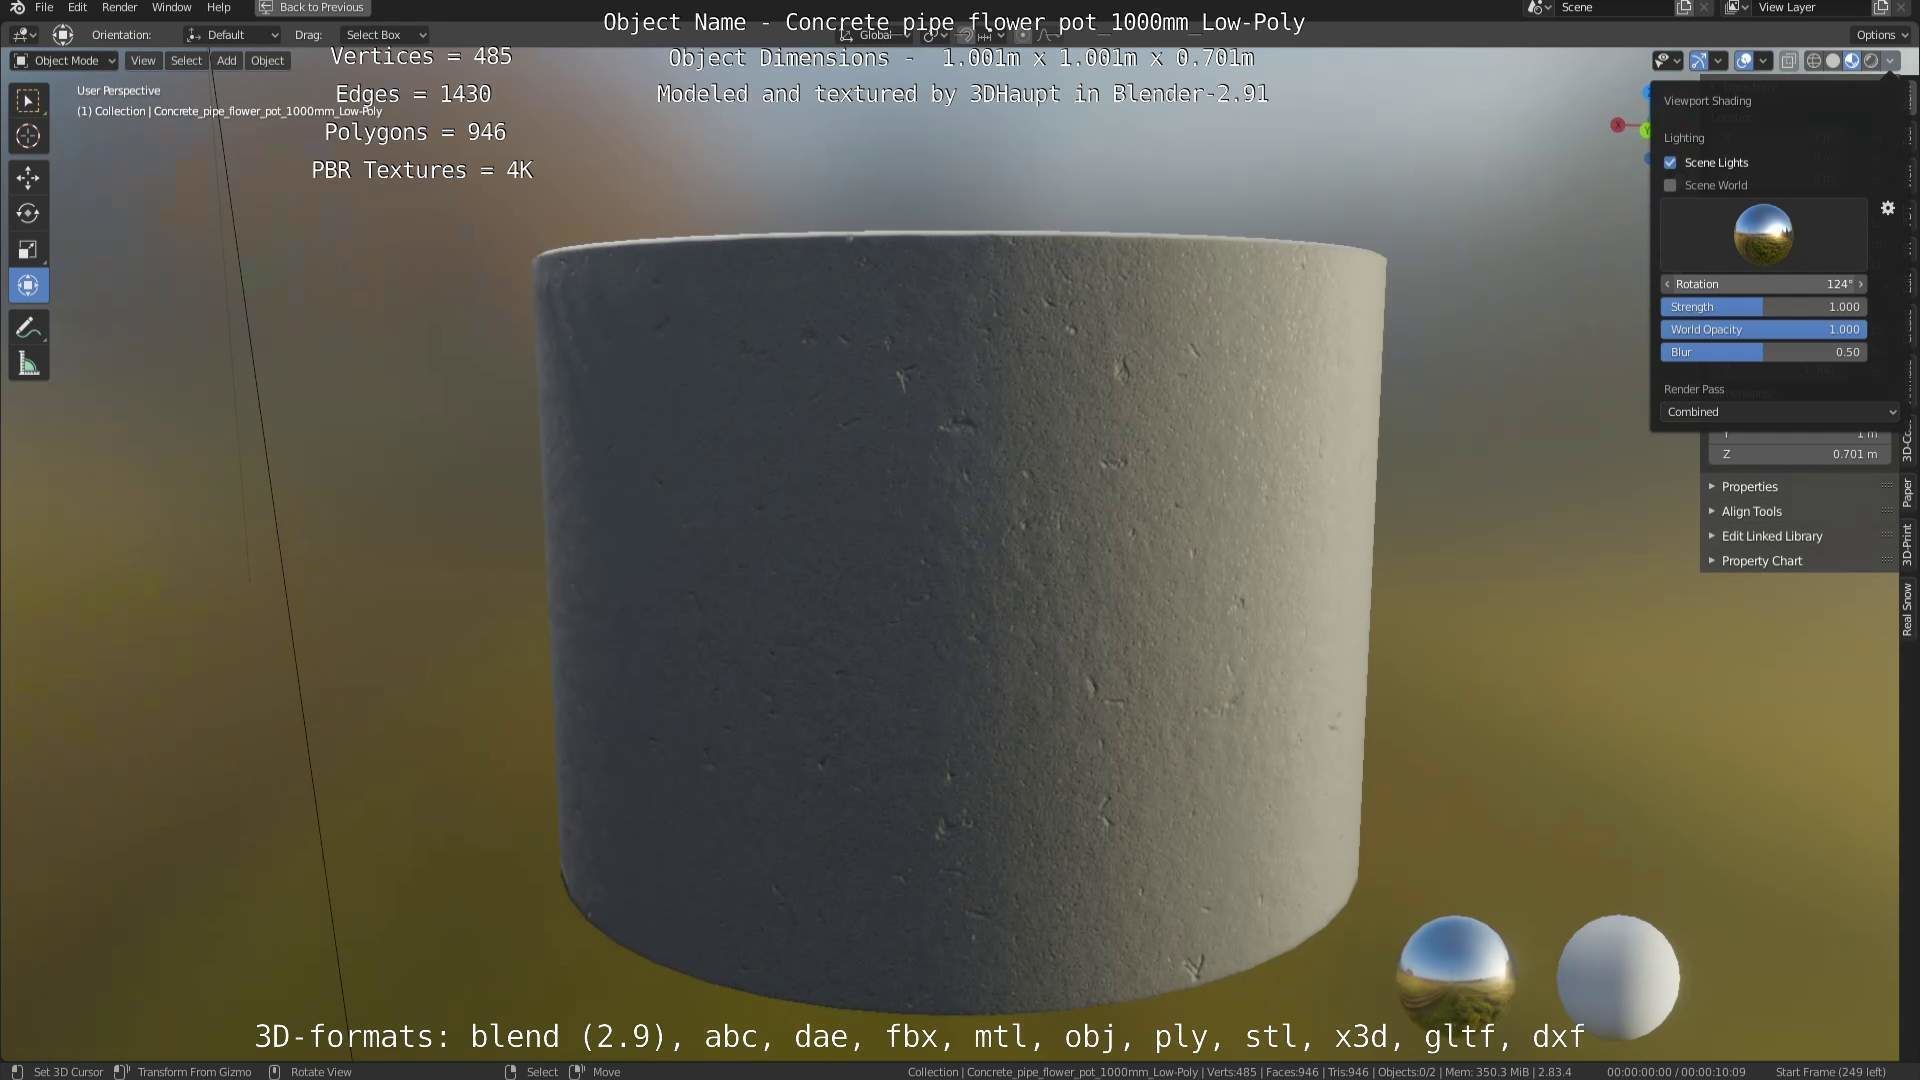Open the Options dropdown
The width and height of the screenshot is (1920, 1080).
pyautogui.click(x=1881, y=35)
